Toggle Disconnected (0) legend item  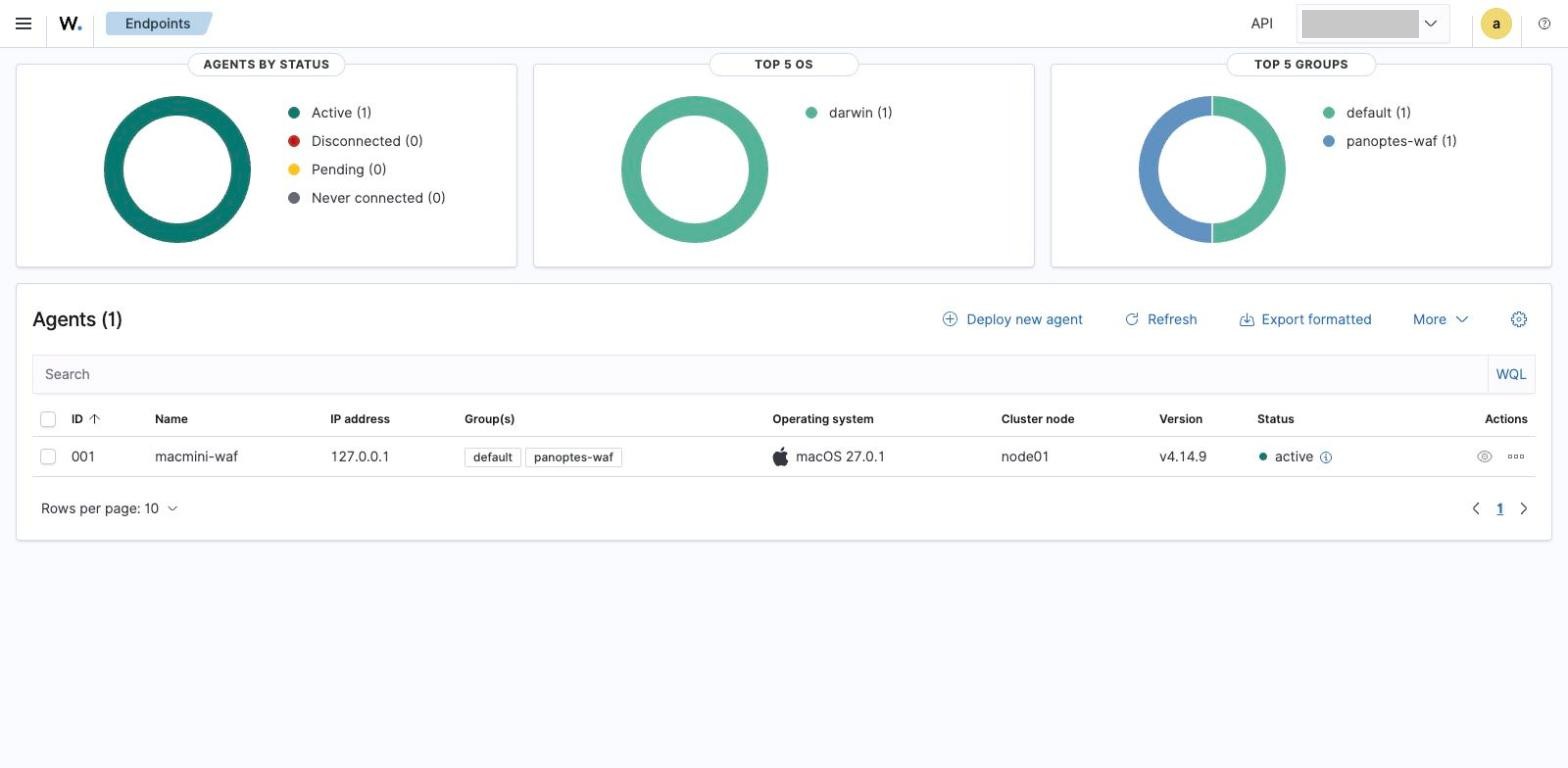[355, 141]
